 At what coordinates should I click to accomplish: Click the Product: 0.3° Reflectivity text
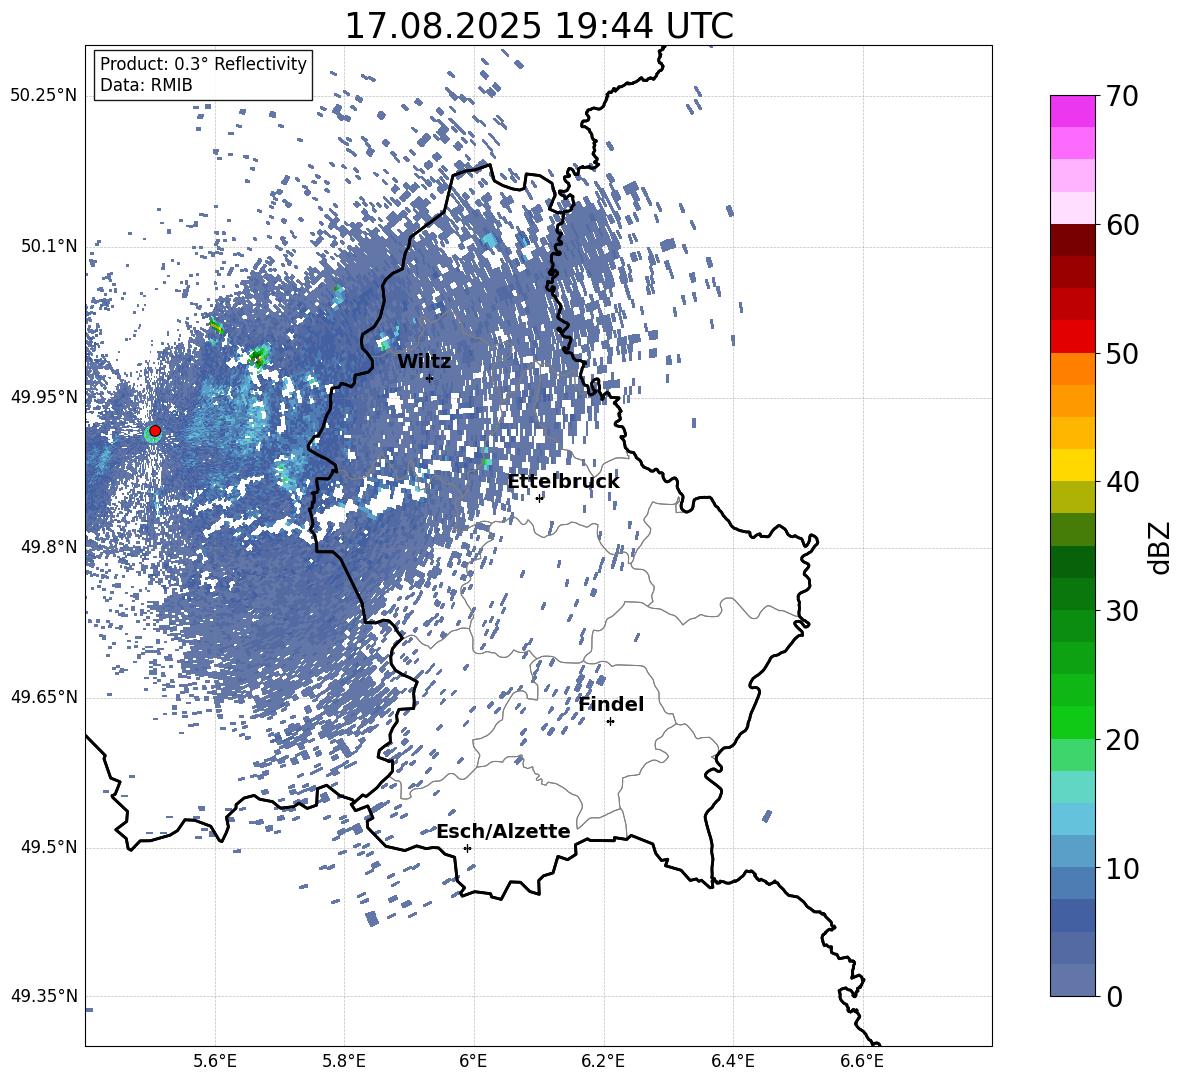[x=203, y=64]
